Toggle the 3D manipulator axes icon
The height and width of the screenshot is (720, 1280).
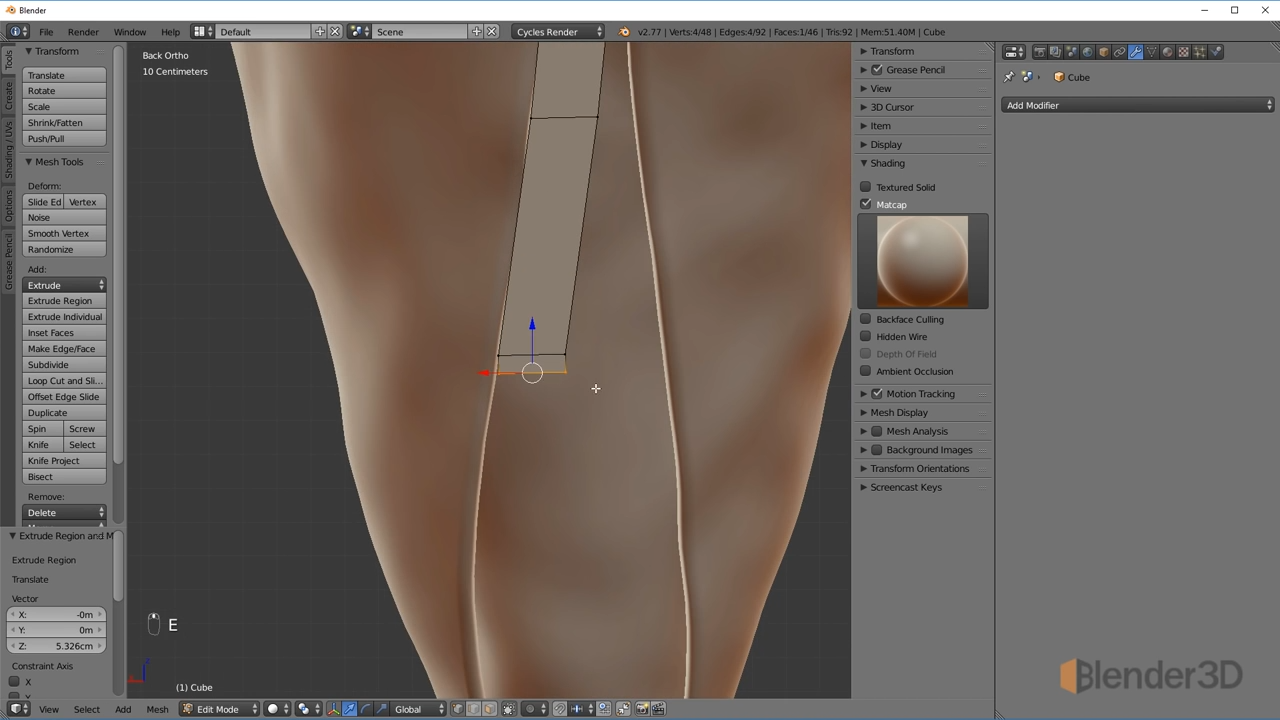point(334,709)
